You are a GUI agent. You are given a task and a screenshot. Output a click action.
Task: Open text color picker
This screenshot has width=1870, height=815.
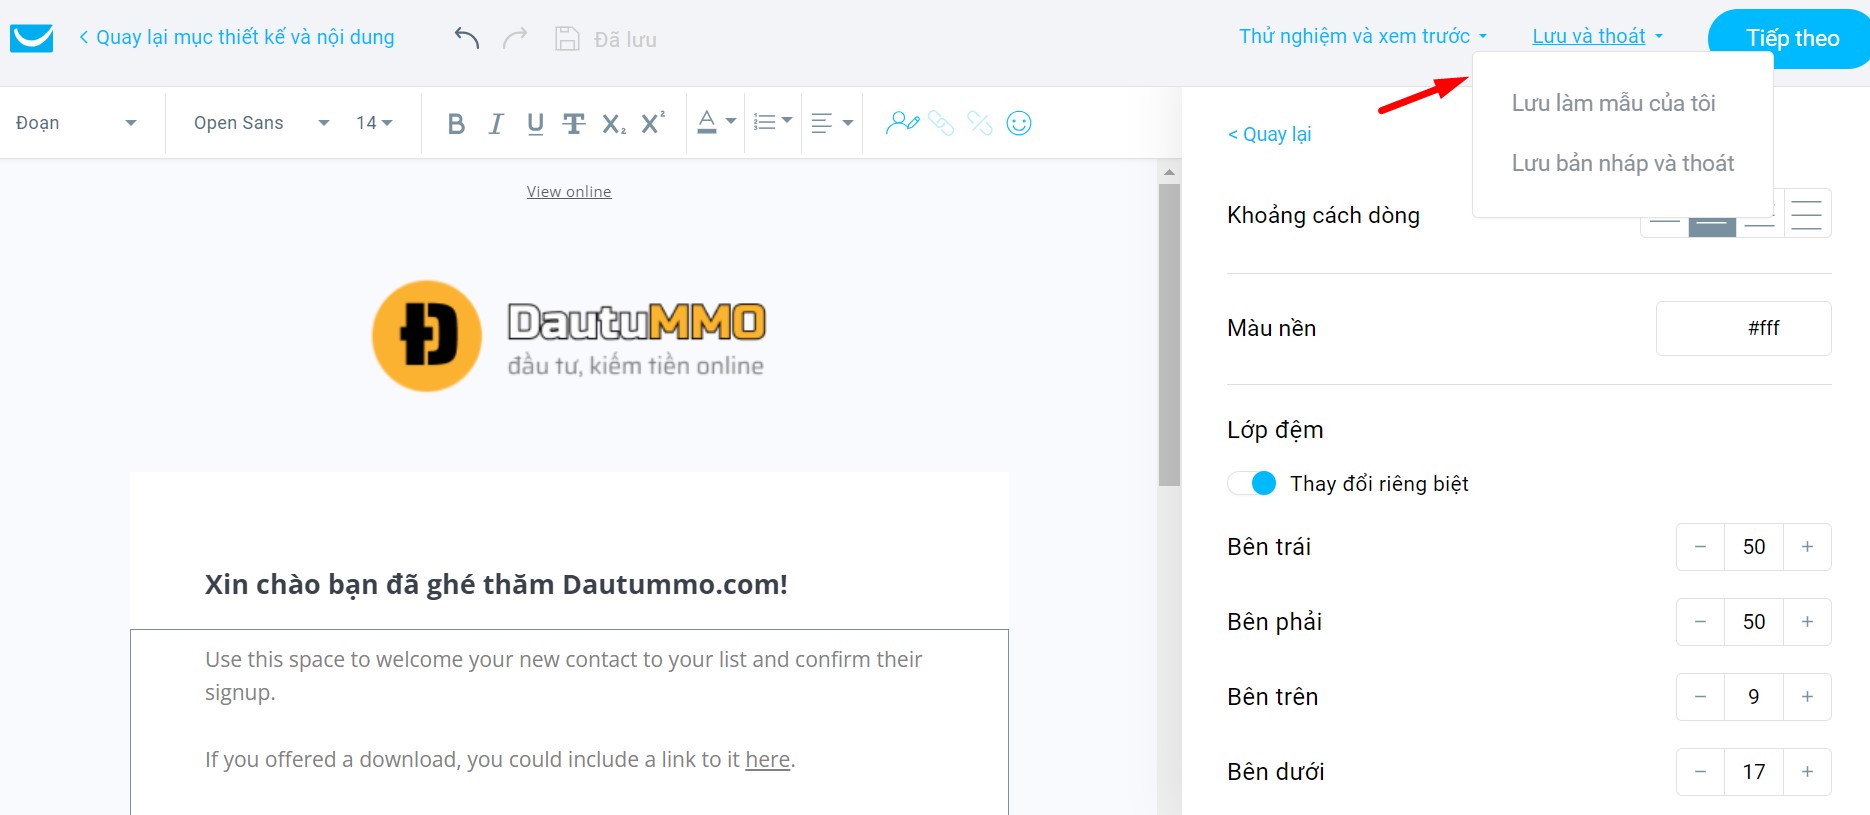pyautogui.click(x=716, y=122)
